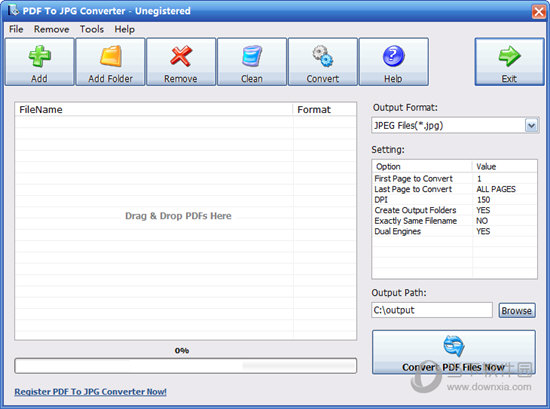Click the Add Folder icon
This screenshot has height=409, width=550.
110,56
